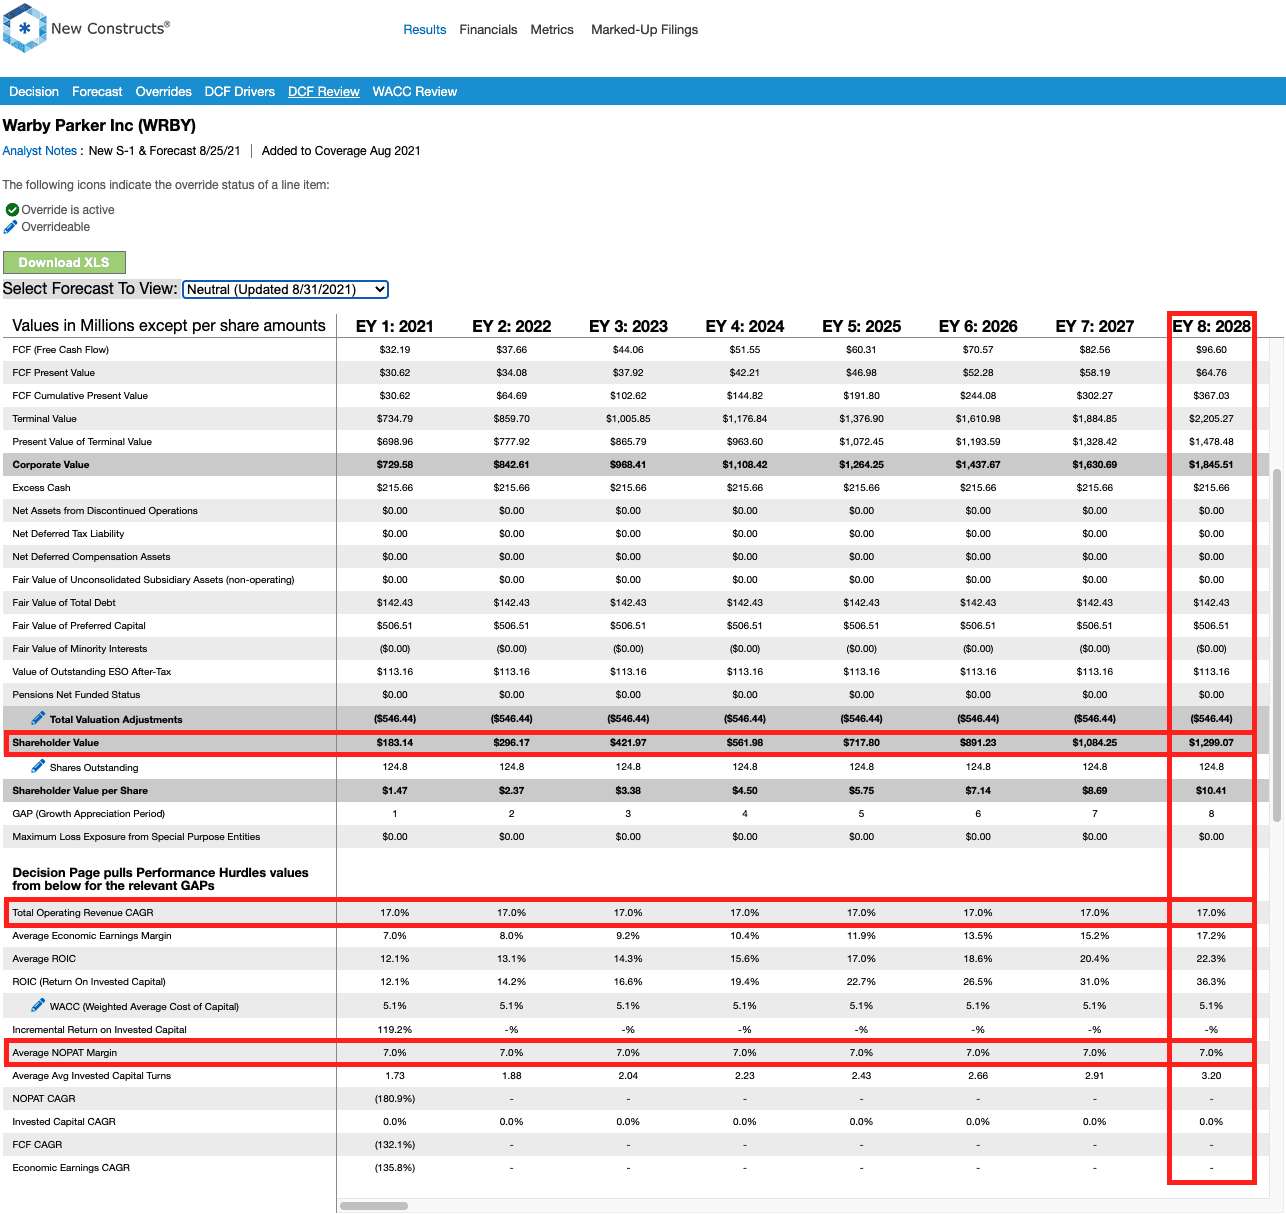Click the $96.60 FCF cell for 2028
This screenshot has height=1214, width=1286.
coord(1211,350)
